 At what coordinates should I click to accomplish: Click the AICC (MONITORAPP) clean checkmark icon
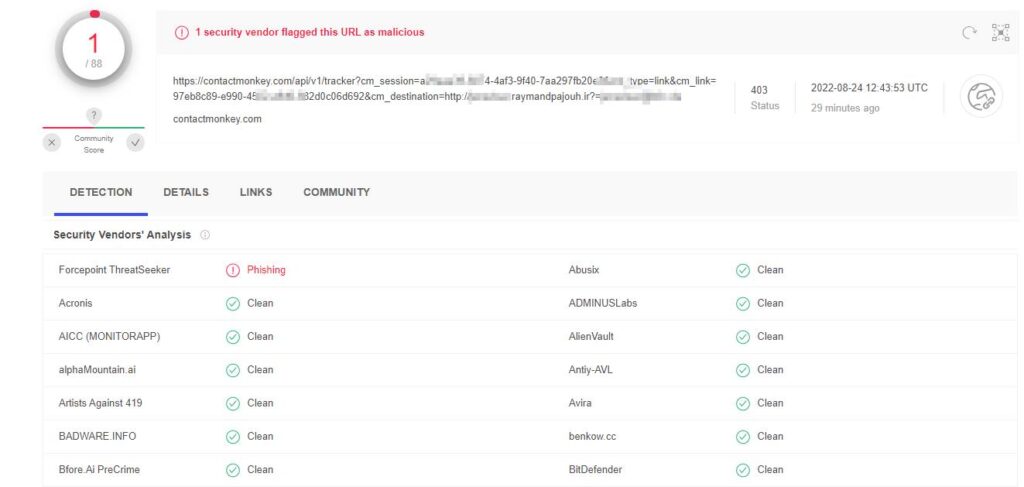pyautogui.click(x=233, y=337)
